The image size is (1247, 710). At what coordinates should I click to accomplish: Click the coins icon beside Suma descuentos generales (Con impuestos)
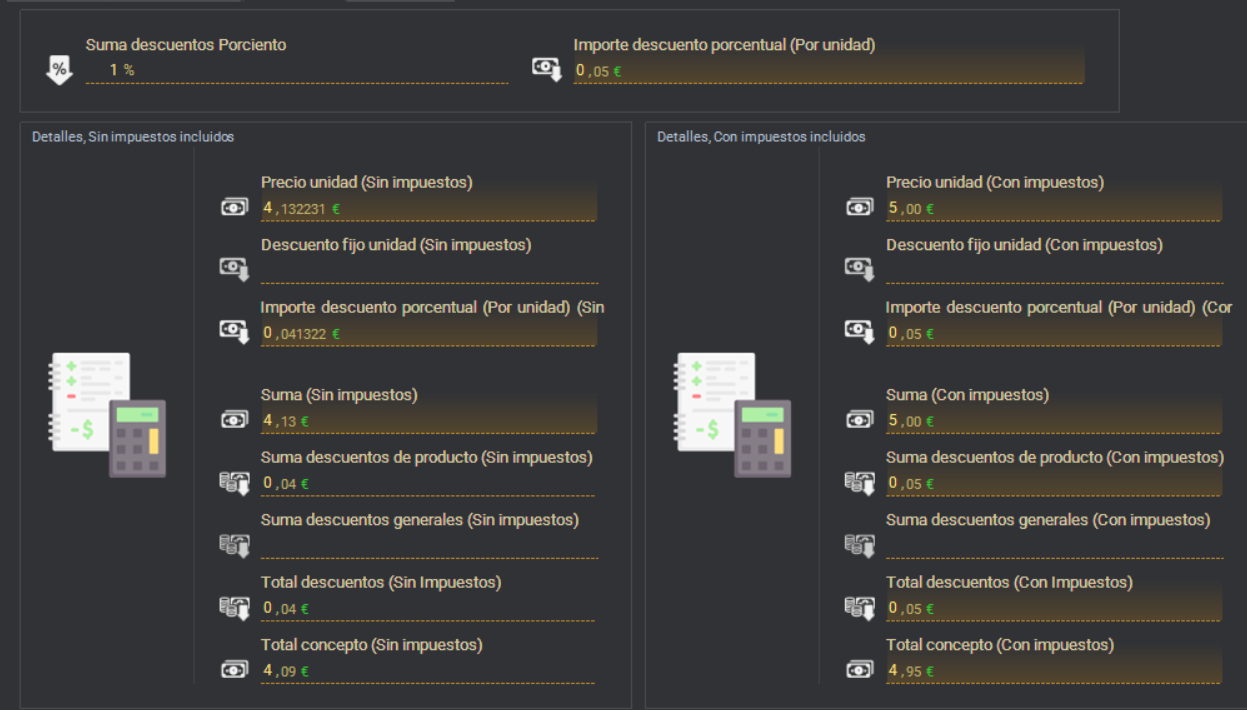pyautogui.click(x=859, y=544)
